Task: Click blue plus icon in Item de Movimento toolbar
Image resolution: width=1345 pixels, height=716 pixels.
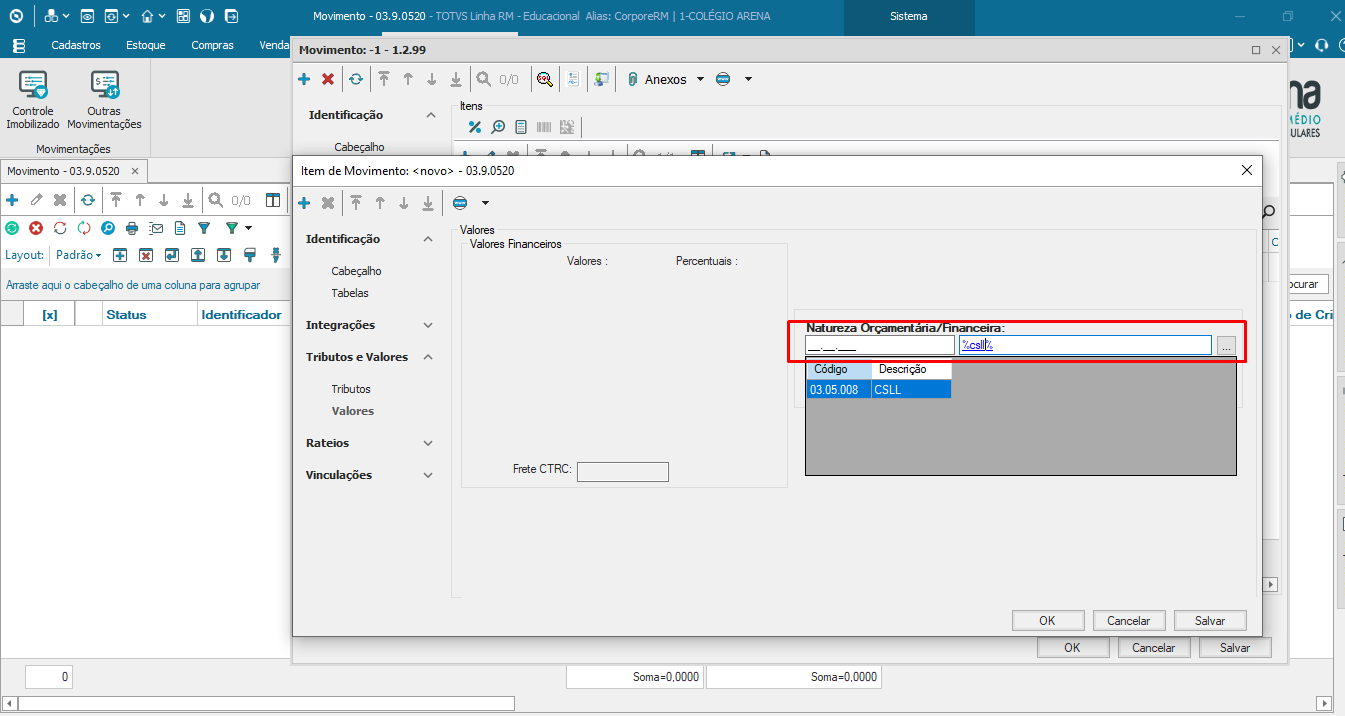Action: (304, 203)
